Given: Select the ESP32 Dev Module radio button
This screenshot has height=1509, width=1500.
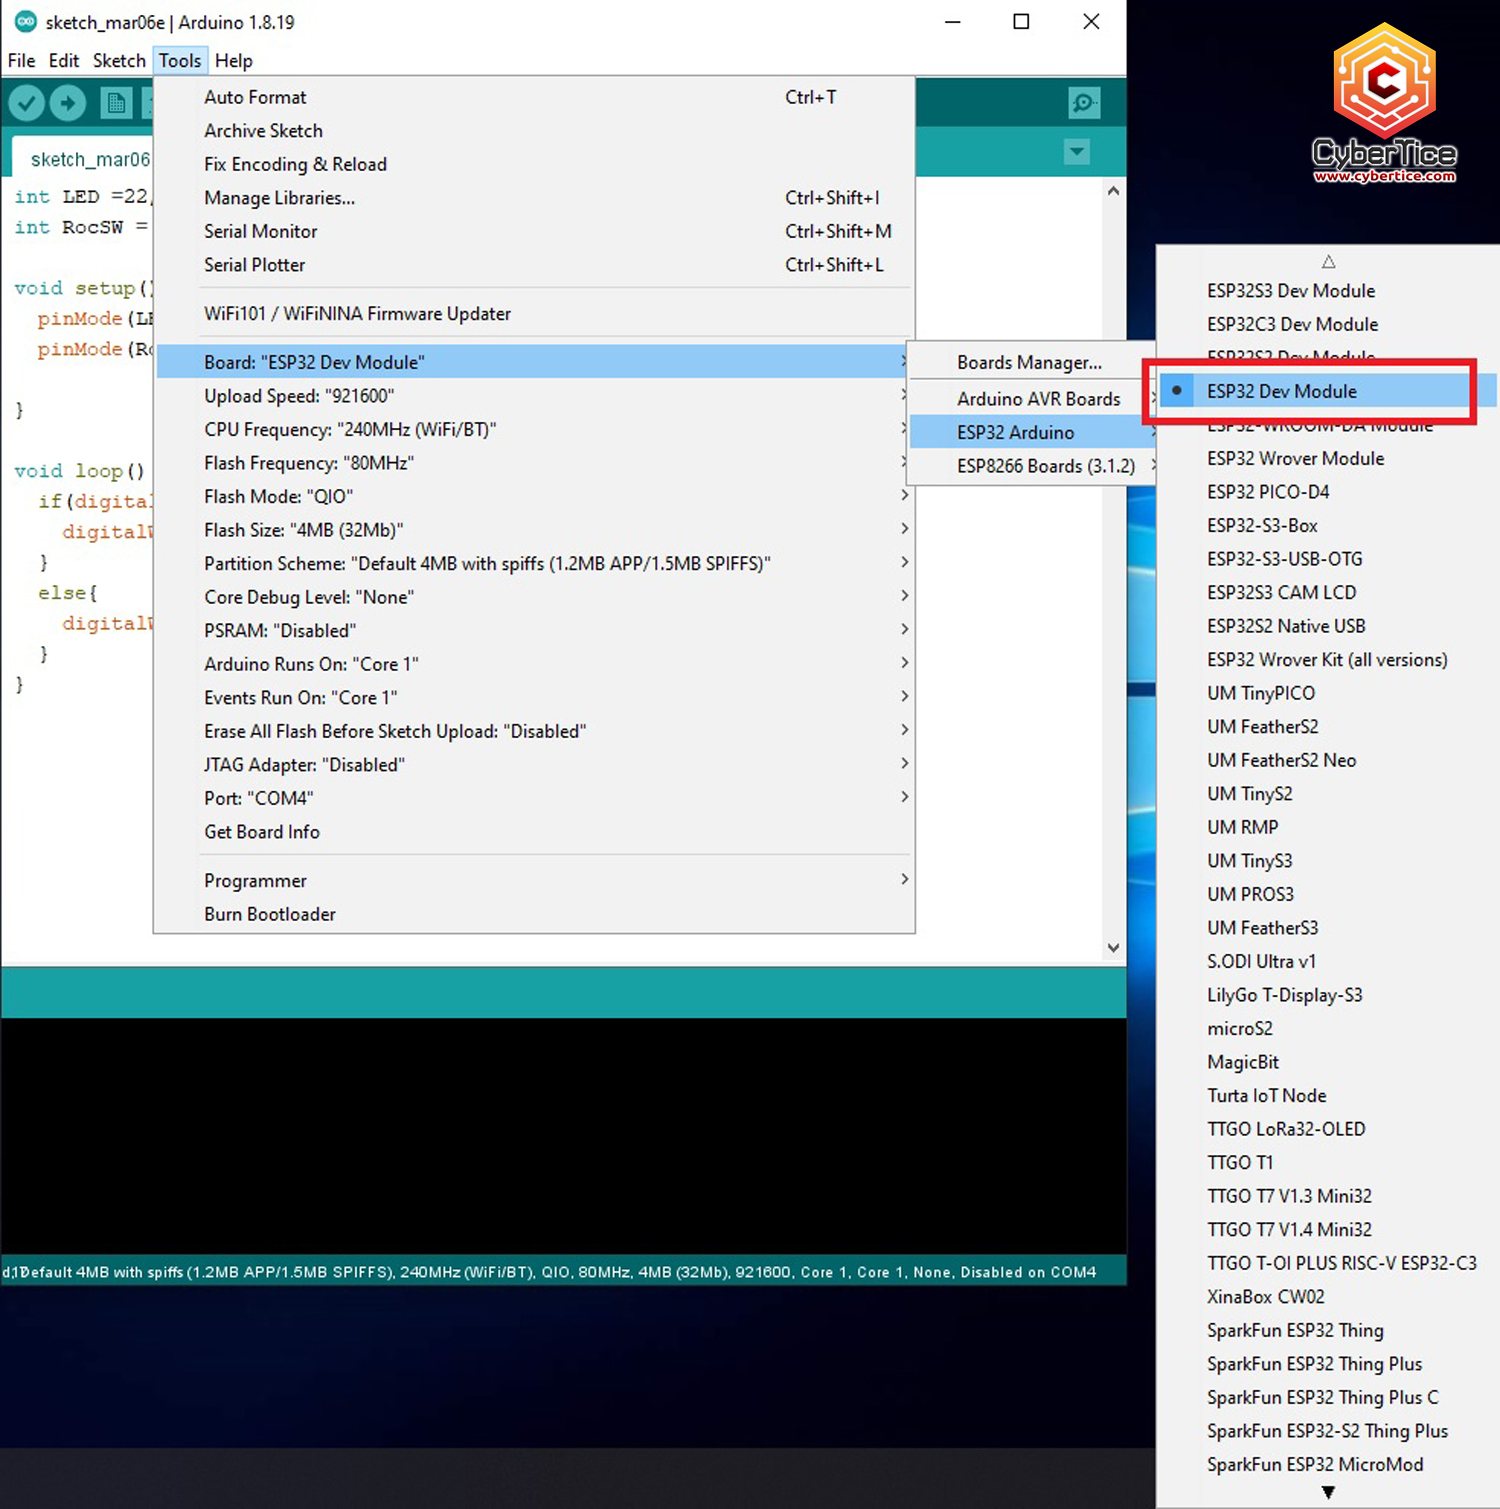Looking at the screenshot, I should tap(1178, 390).
